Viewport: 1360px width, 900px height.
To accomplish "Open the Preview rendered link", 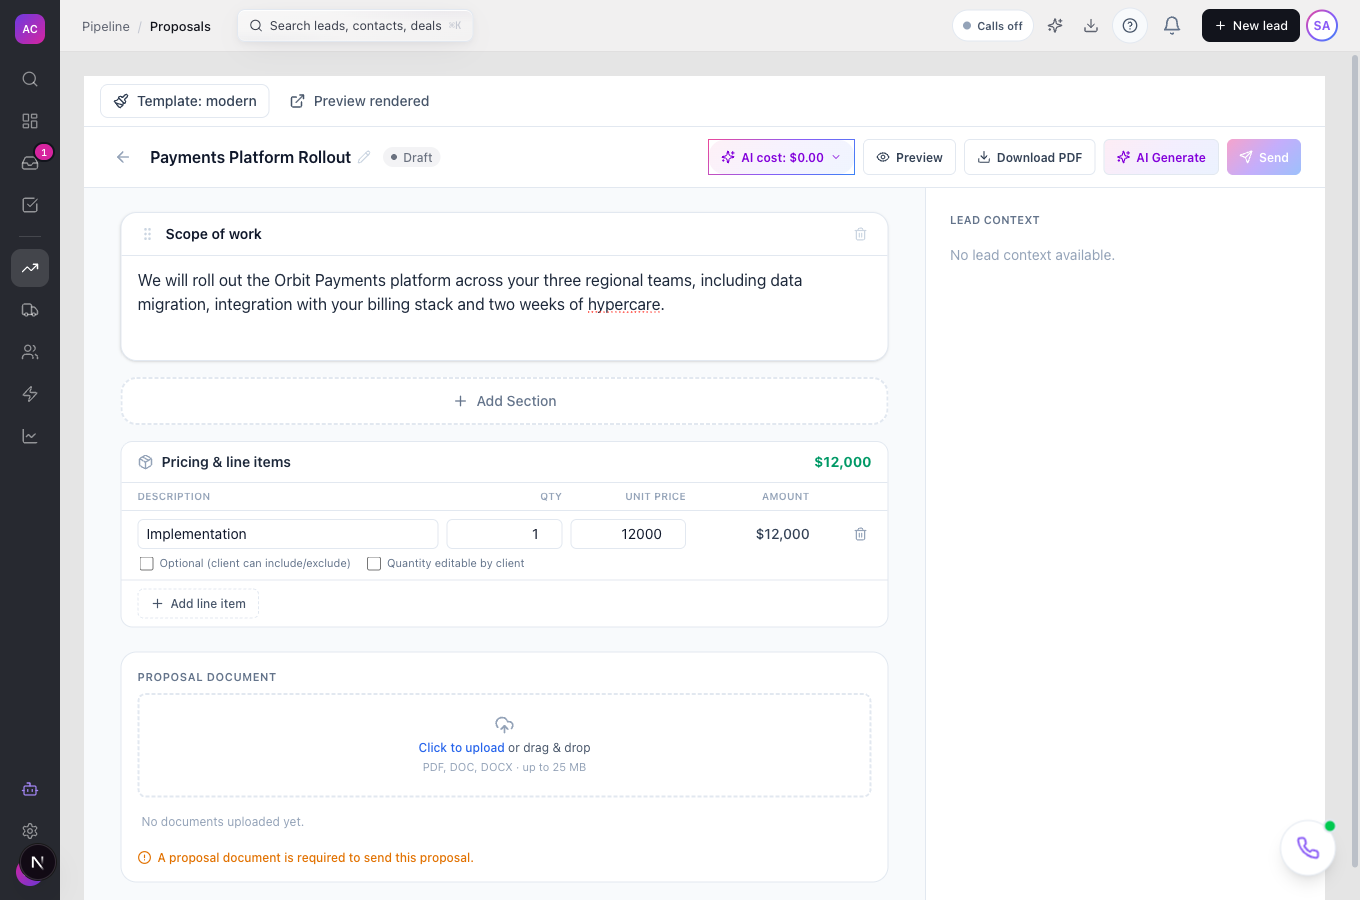I will (360, 101).
